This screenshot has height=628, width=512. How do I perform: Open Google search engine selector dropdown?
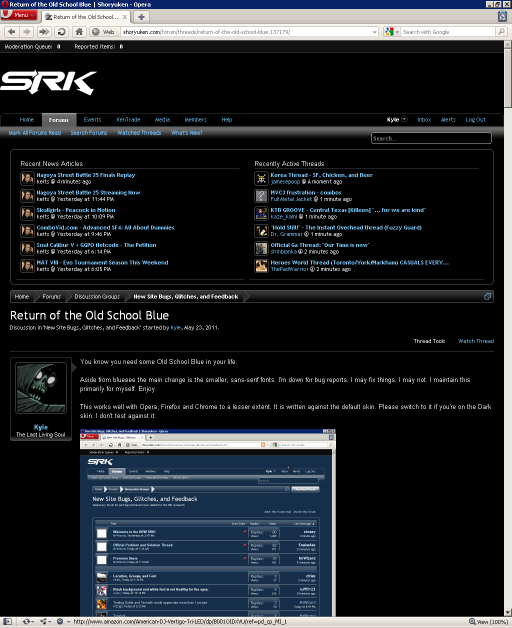[392, 32]
